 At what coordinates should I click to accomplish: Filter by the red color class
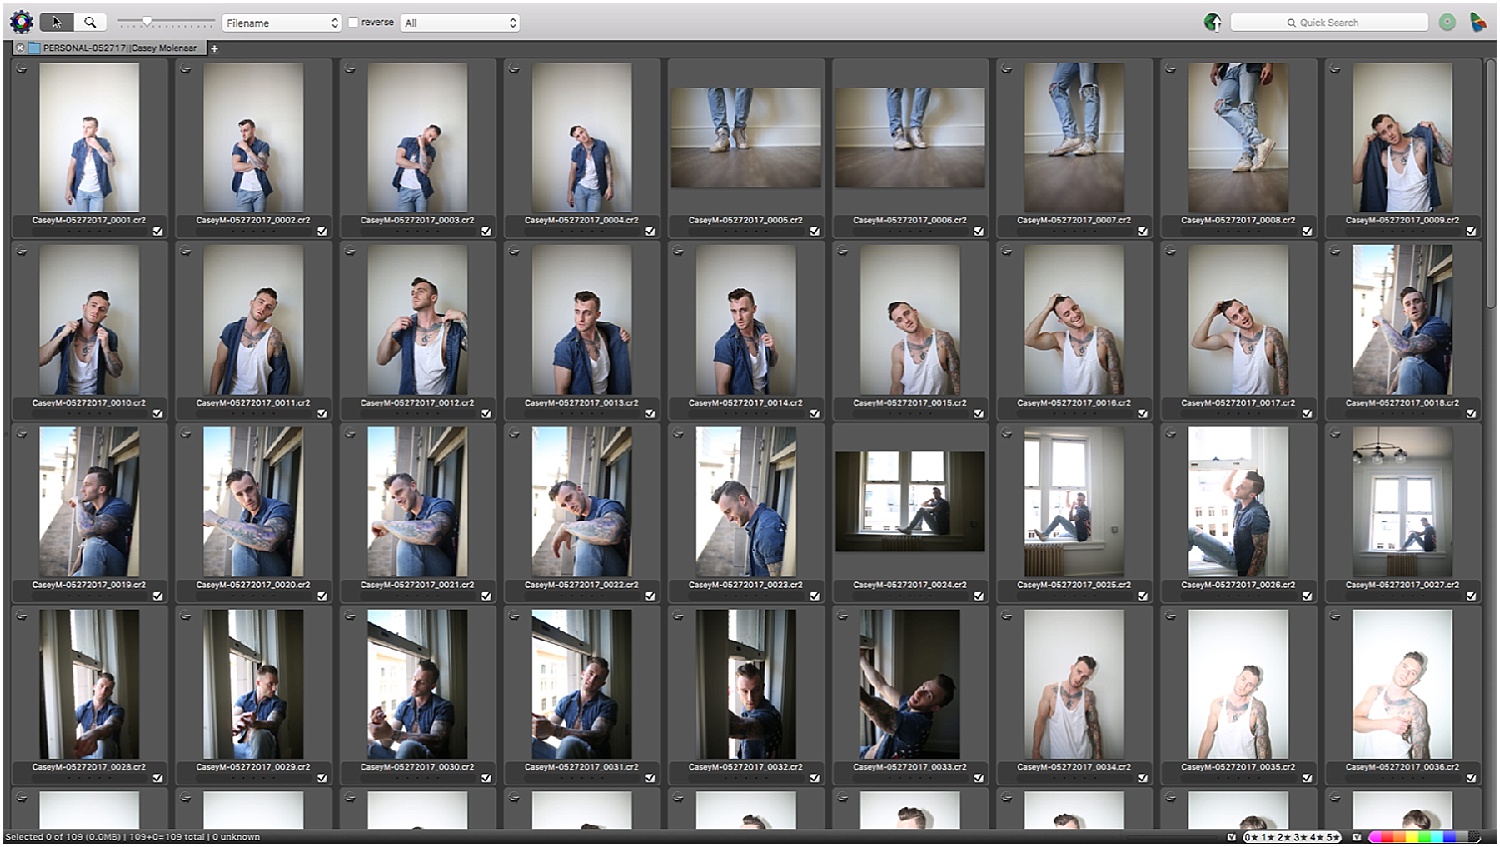pos(1387,837)
